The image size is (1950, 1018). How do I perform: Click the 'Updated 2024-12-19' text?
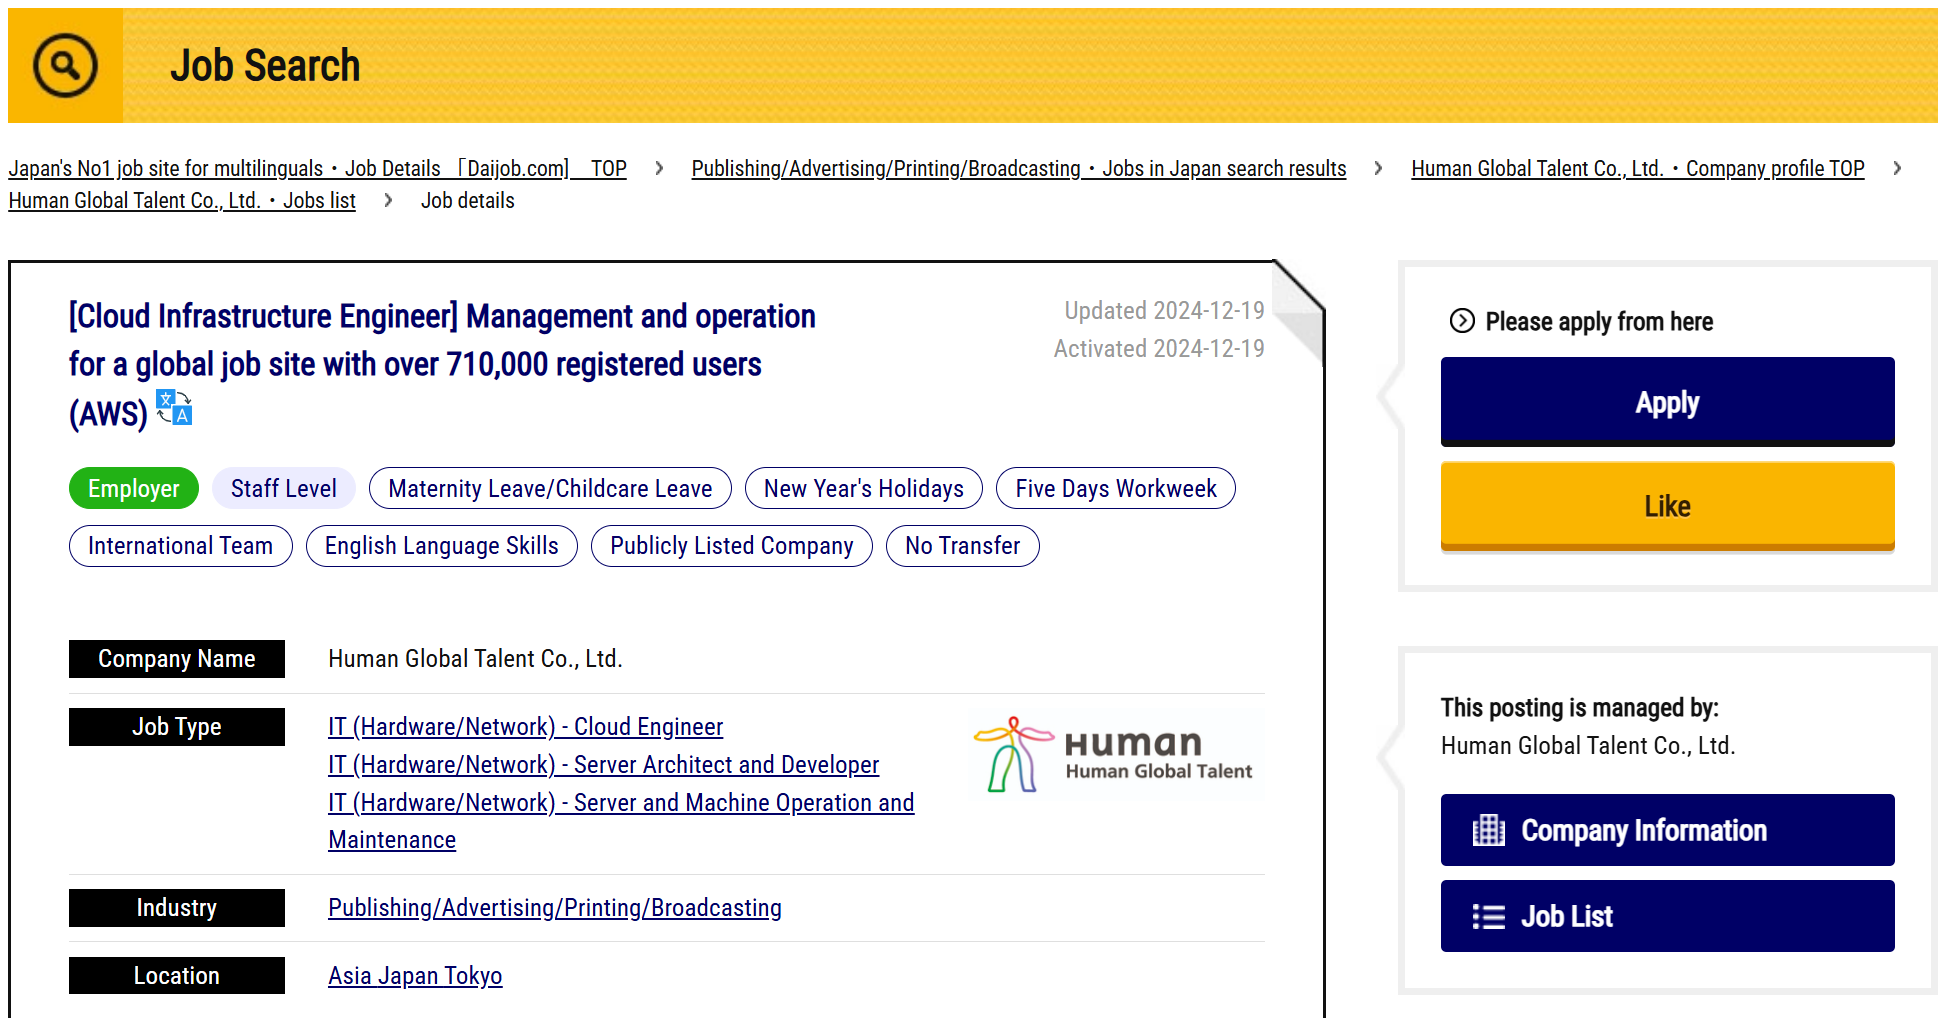click(1164, 311)
